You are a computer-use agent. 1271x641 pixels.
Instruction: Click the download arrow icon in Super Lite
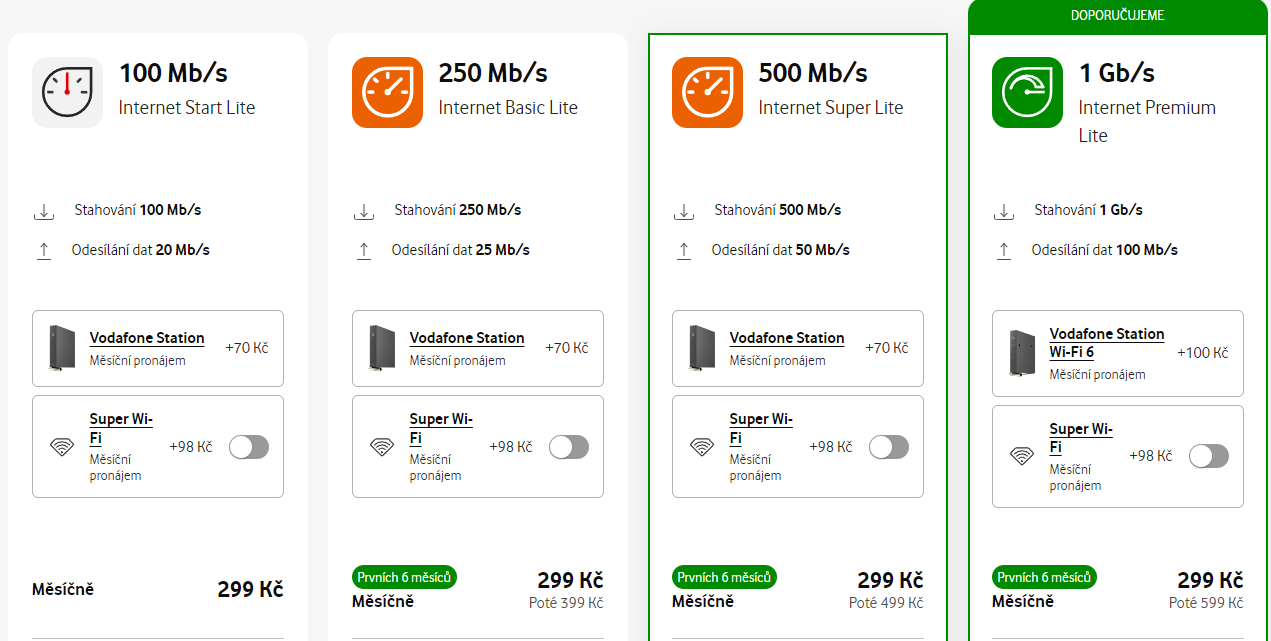(x=684, y=211)
